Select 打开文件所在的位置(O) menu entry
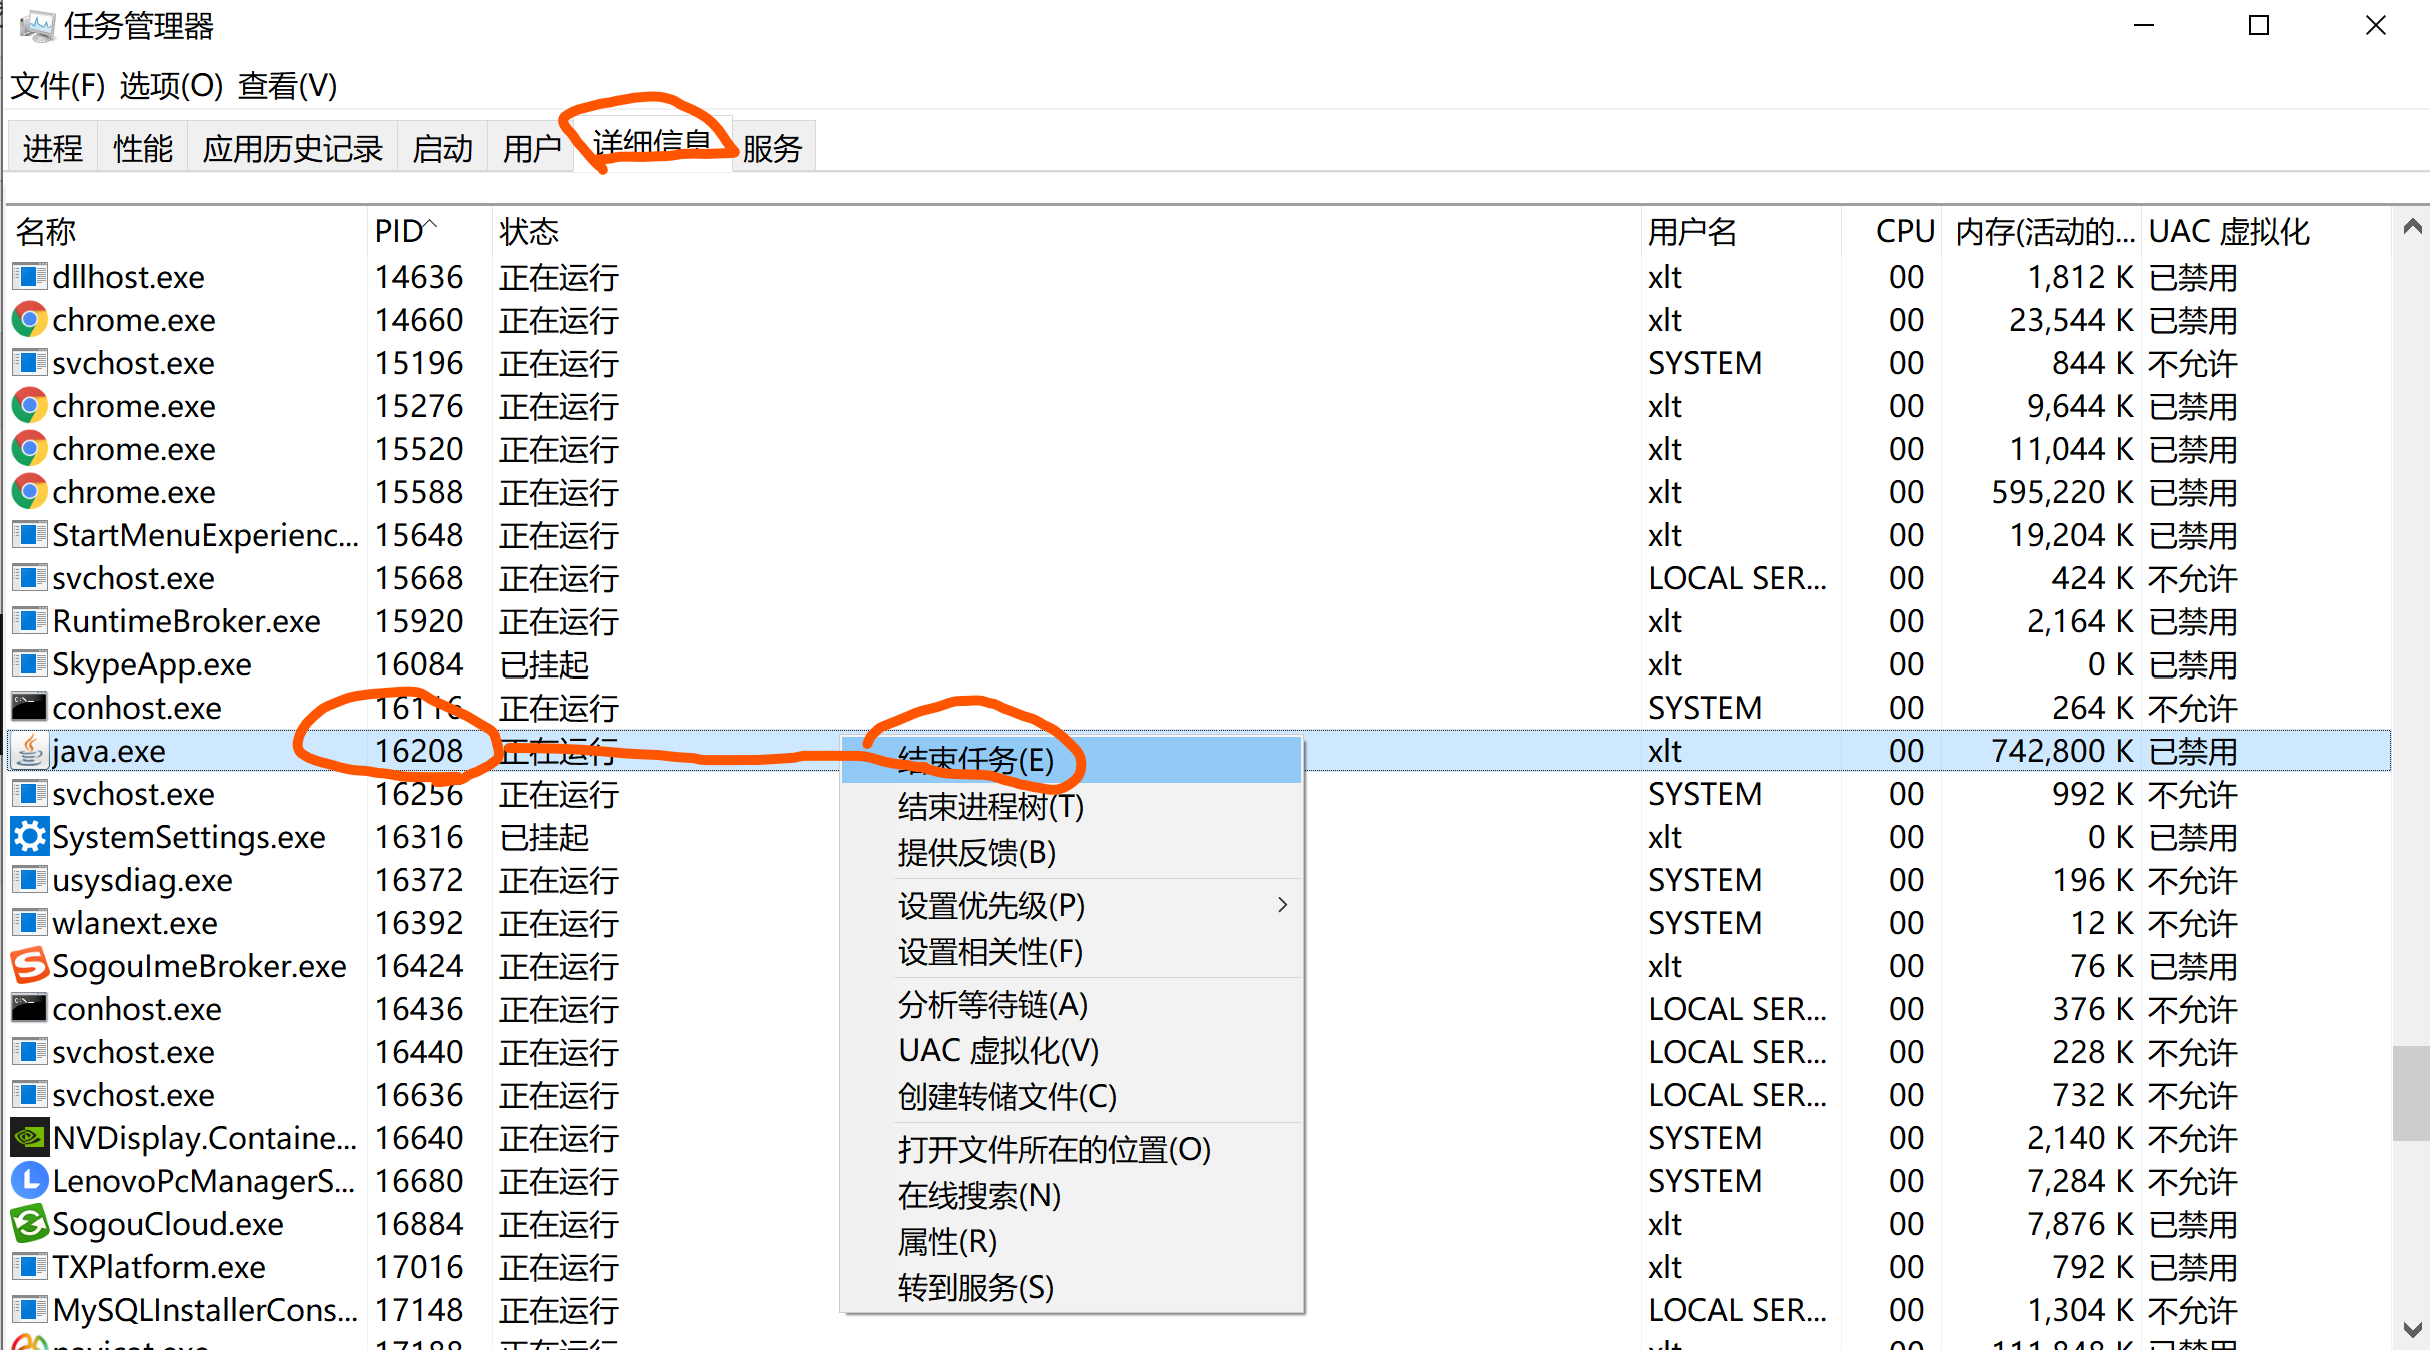 (1054, 1150)
